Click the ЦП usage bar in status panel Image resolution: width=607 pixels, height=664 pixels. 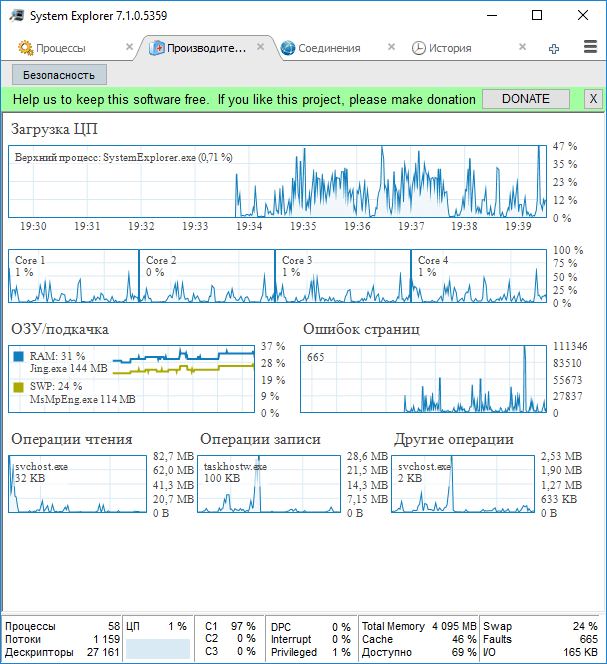click(158, 648)
